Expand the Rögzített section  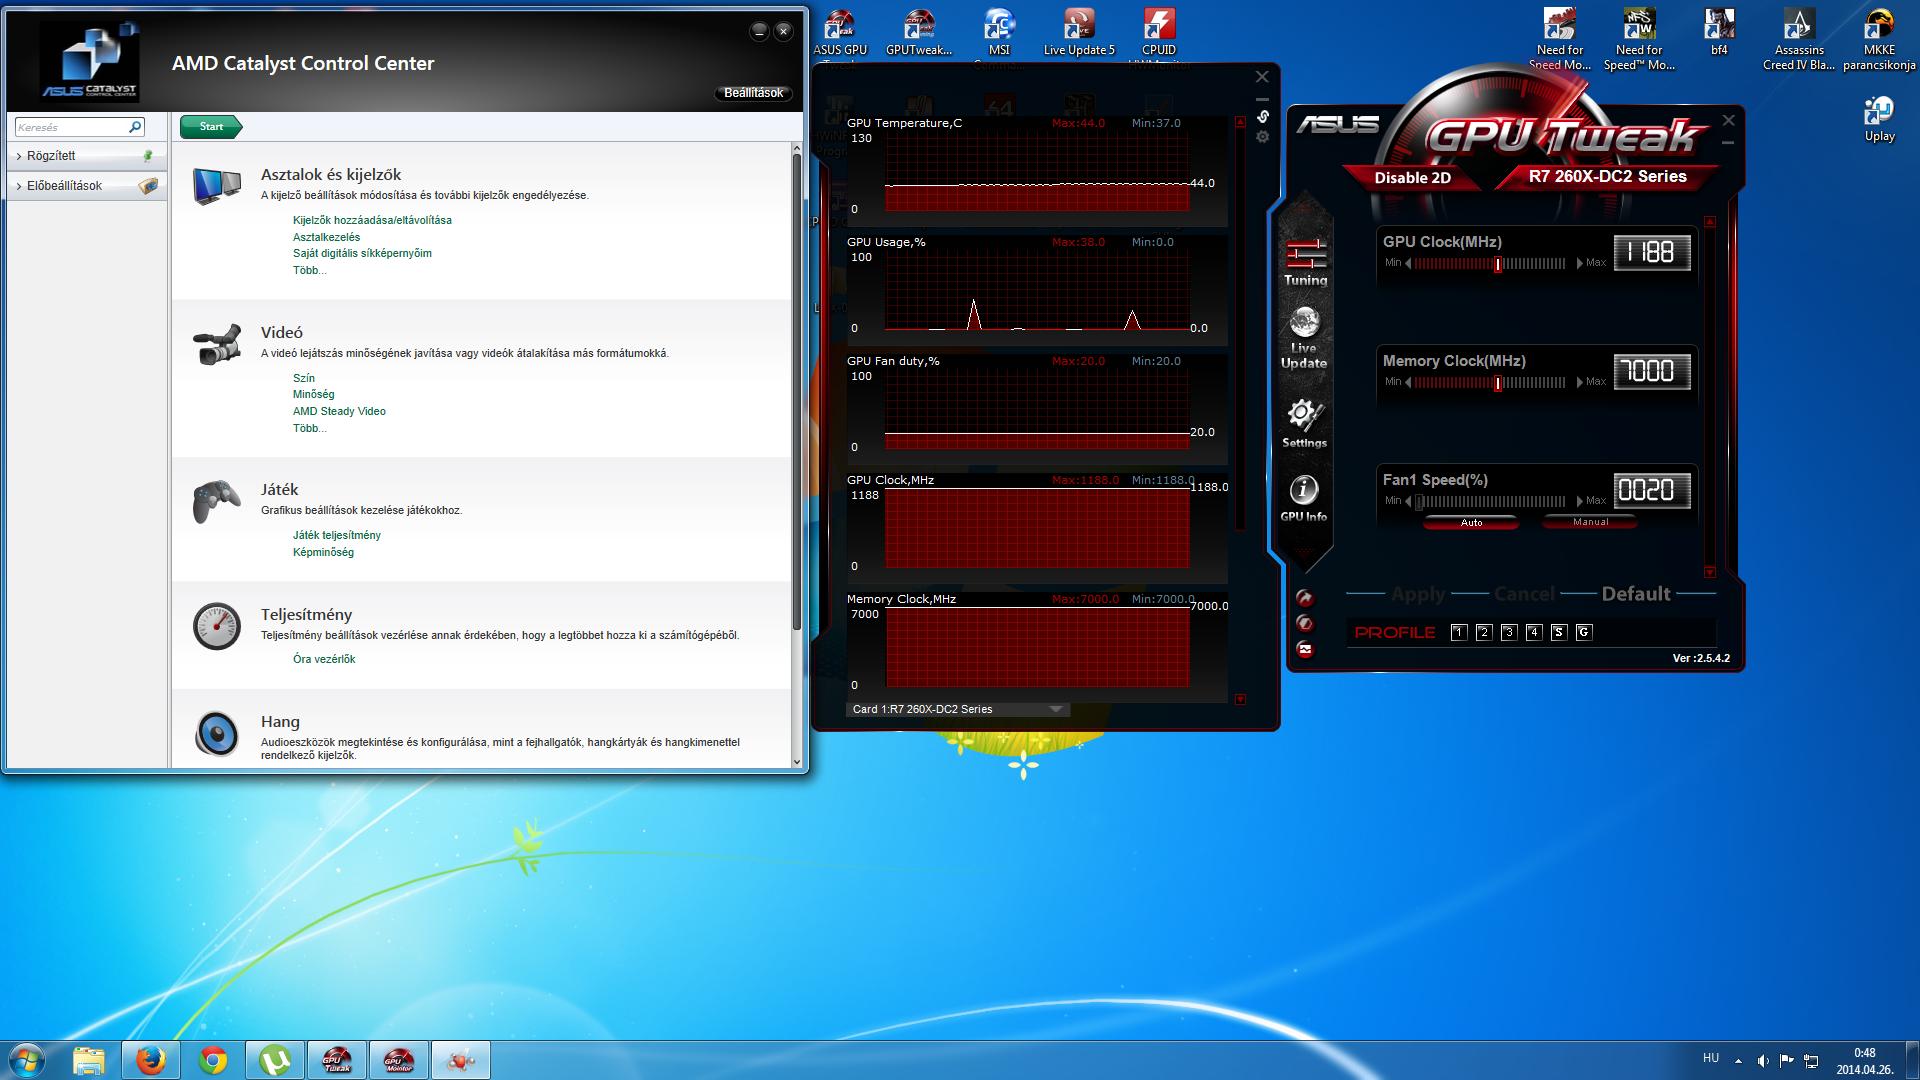pyautogui.click(x=86, y=156)
